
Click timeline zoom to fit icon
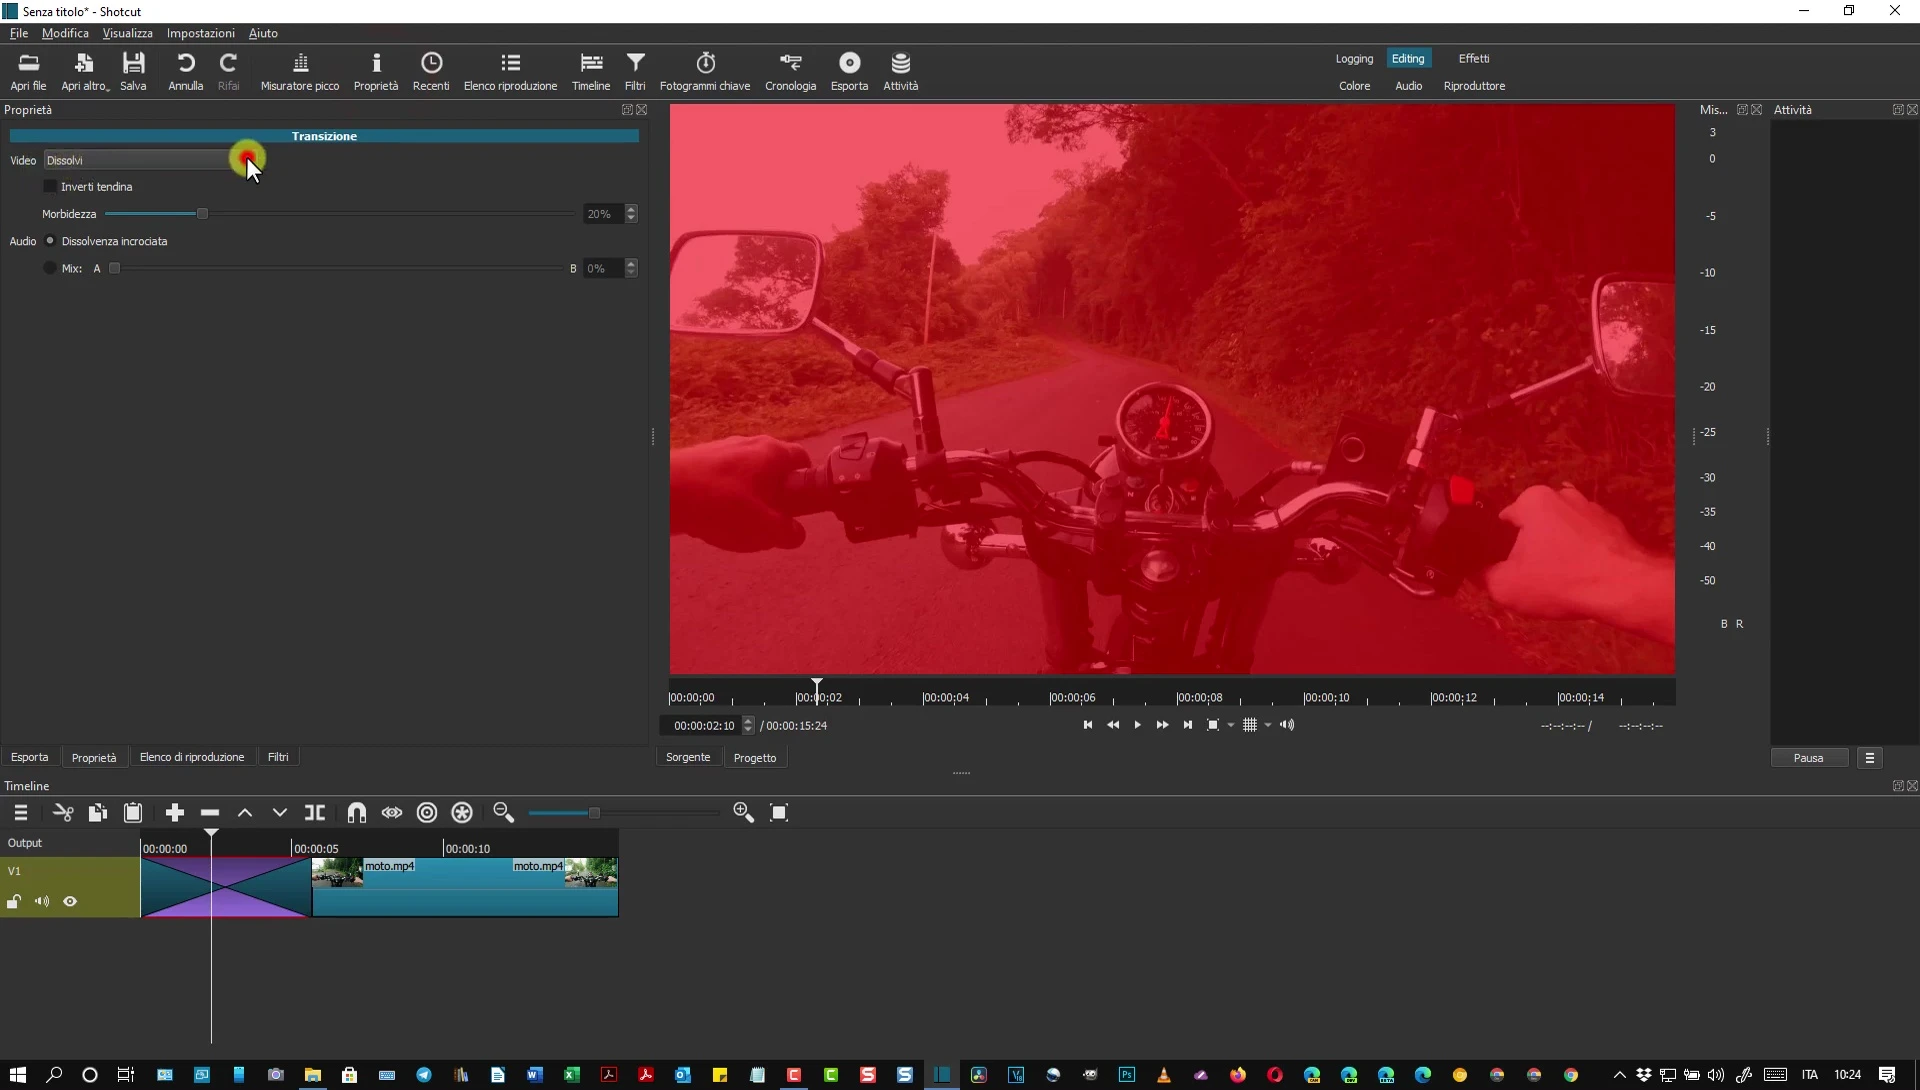click(779, 813)
